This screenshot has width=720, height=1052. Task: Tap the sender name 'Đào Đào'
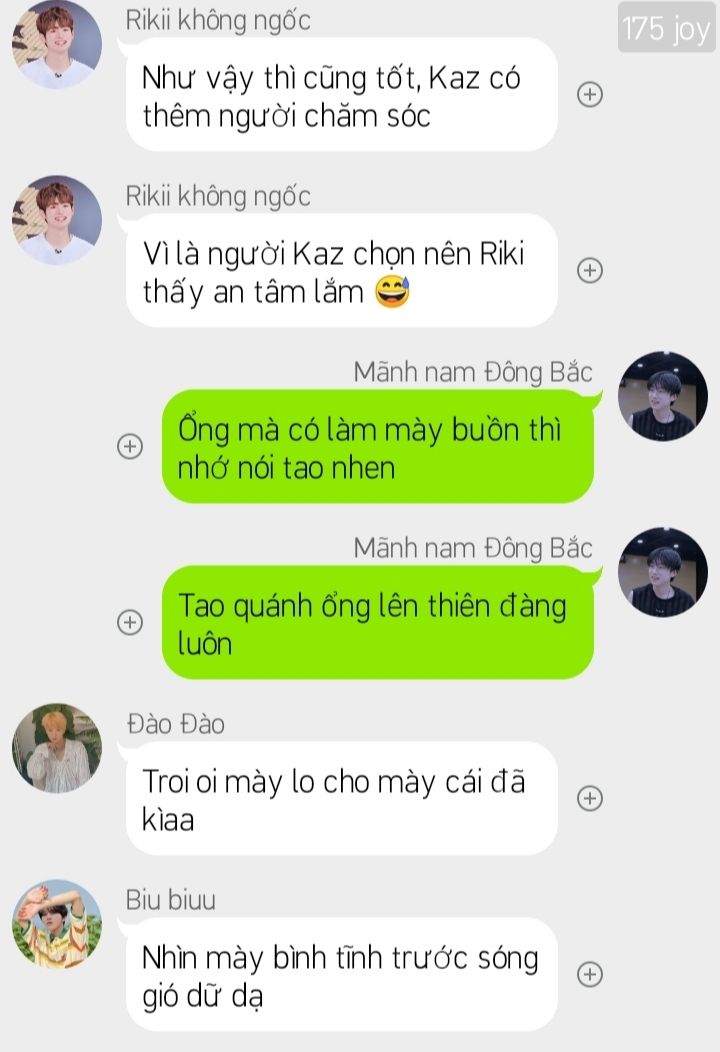tap(175, 724)
